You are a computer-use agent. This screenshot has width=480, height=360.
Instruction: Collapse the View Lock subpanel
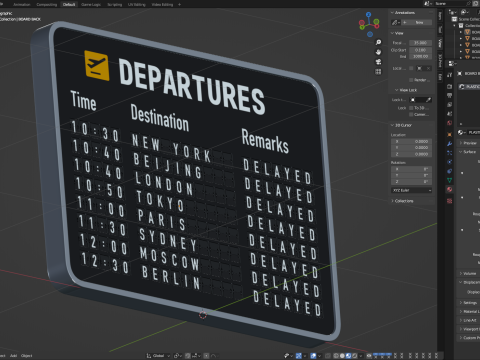tap(397, 90)
